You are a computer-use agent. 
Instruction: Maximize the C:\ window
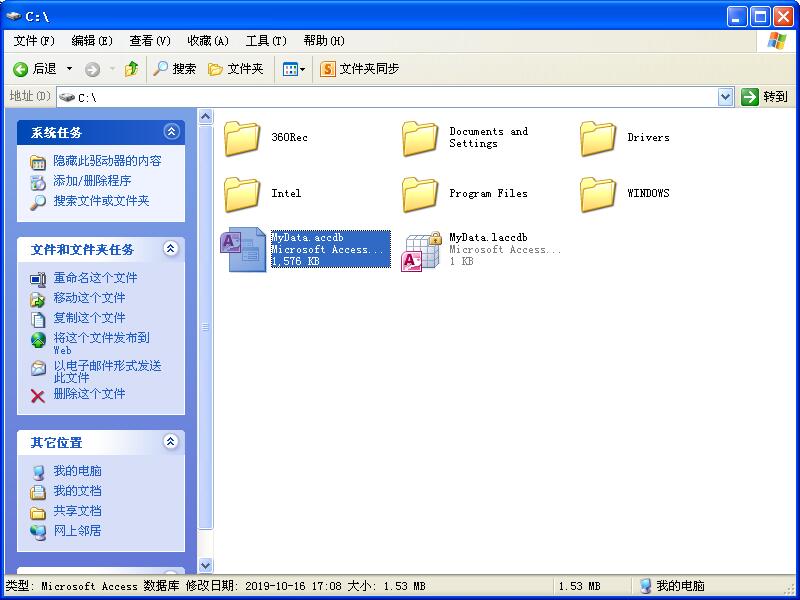click(x=760, y=17)
